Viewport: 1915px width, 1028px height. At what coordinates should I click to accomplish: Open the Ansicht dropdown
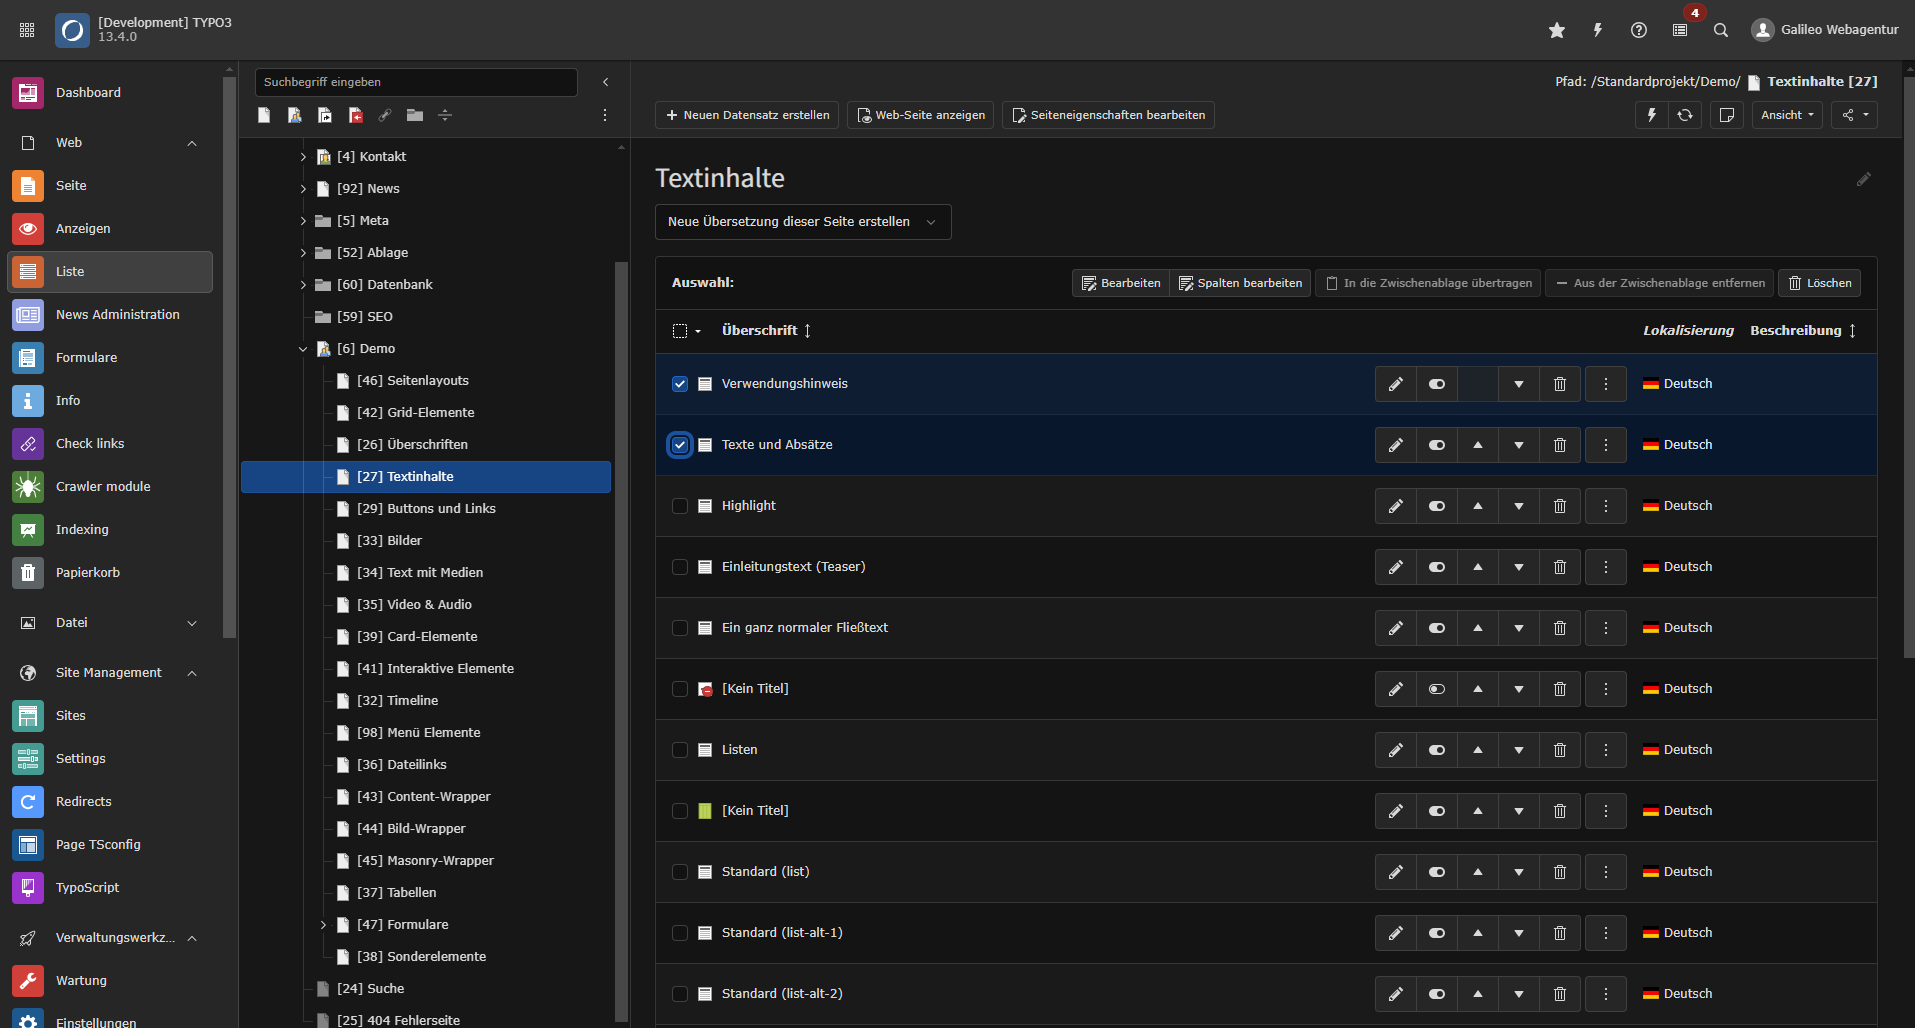pos(1786,115)
